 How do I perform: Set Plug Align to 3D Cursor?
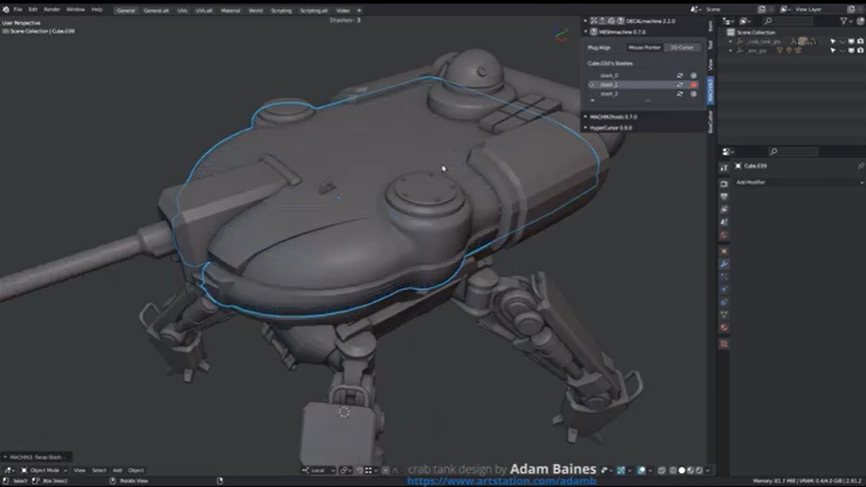pos(682,47)
